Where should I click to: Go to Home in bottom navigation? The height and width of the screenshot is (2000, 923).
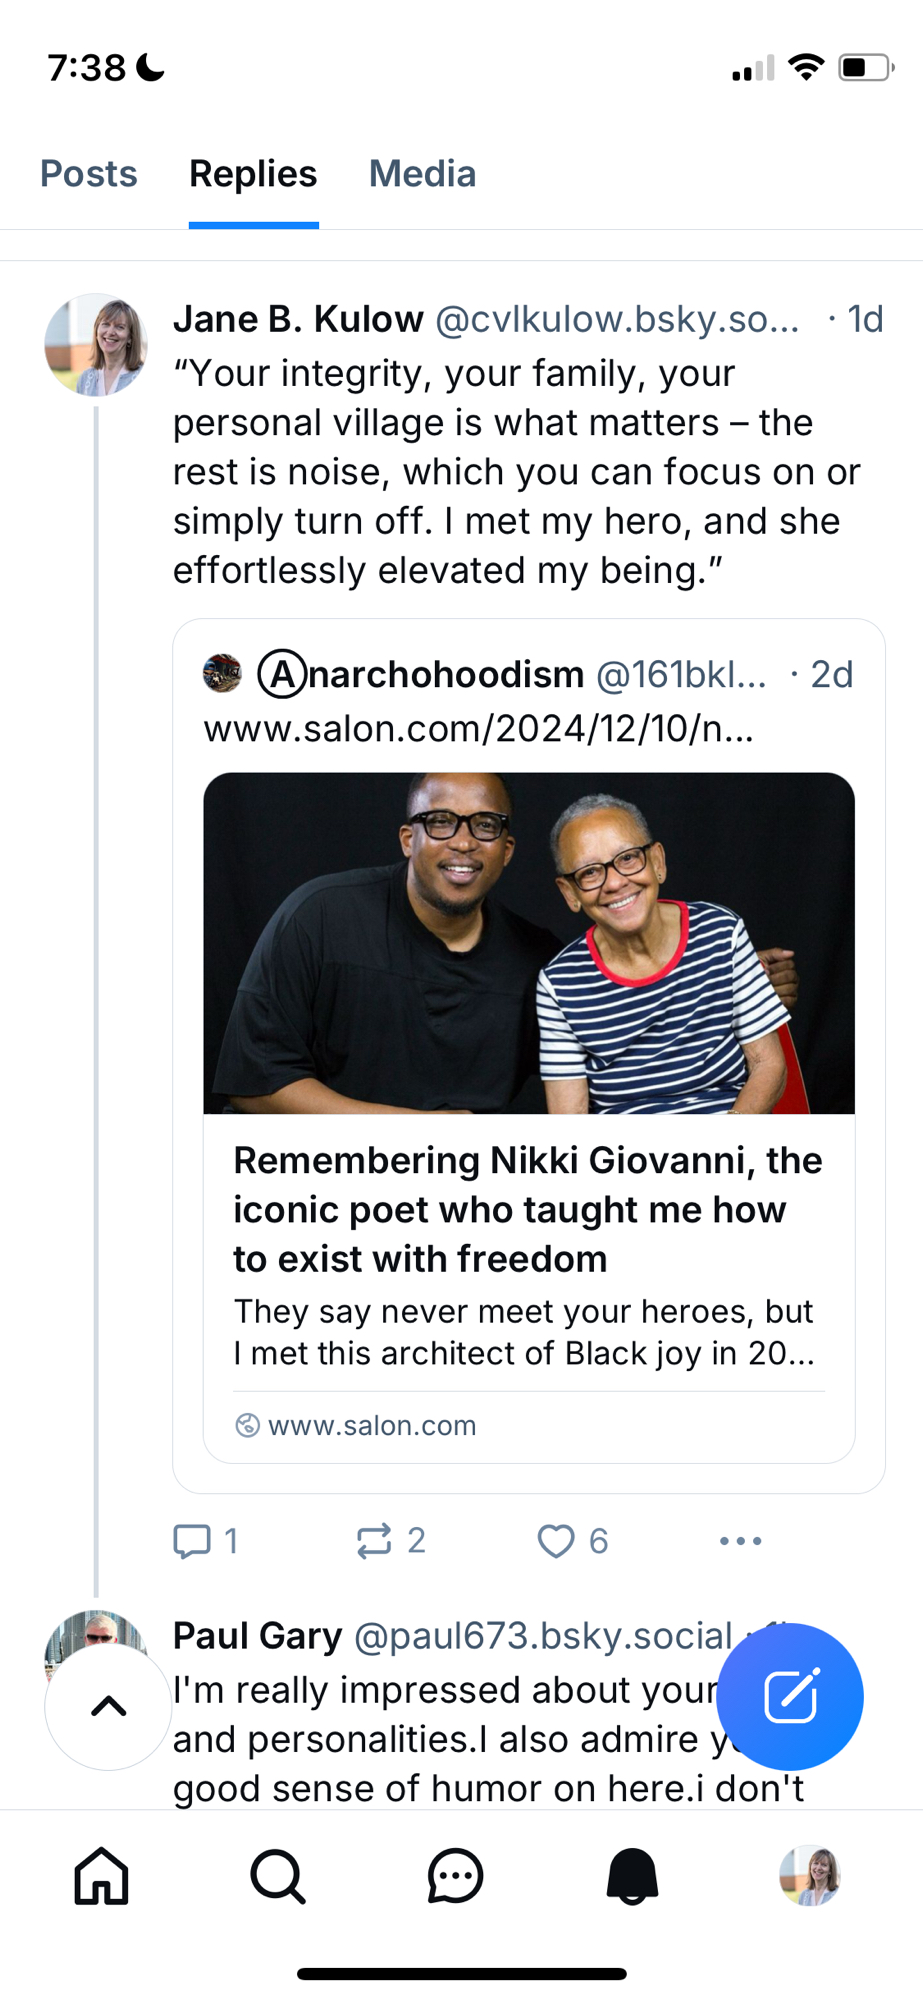(x=101, y=1876)
